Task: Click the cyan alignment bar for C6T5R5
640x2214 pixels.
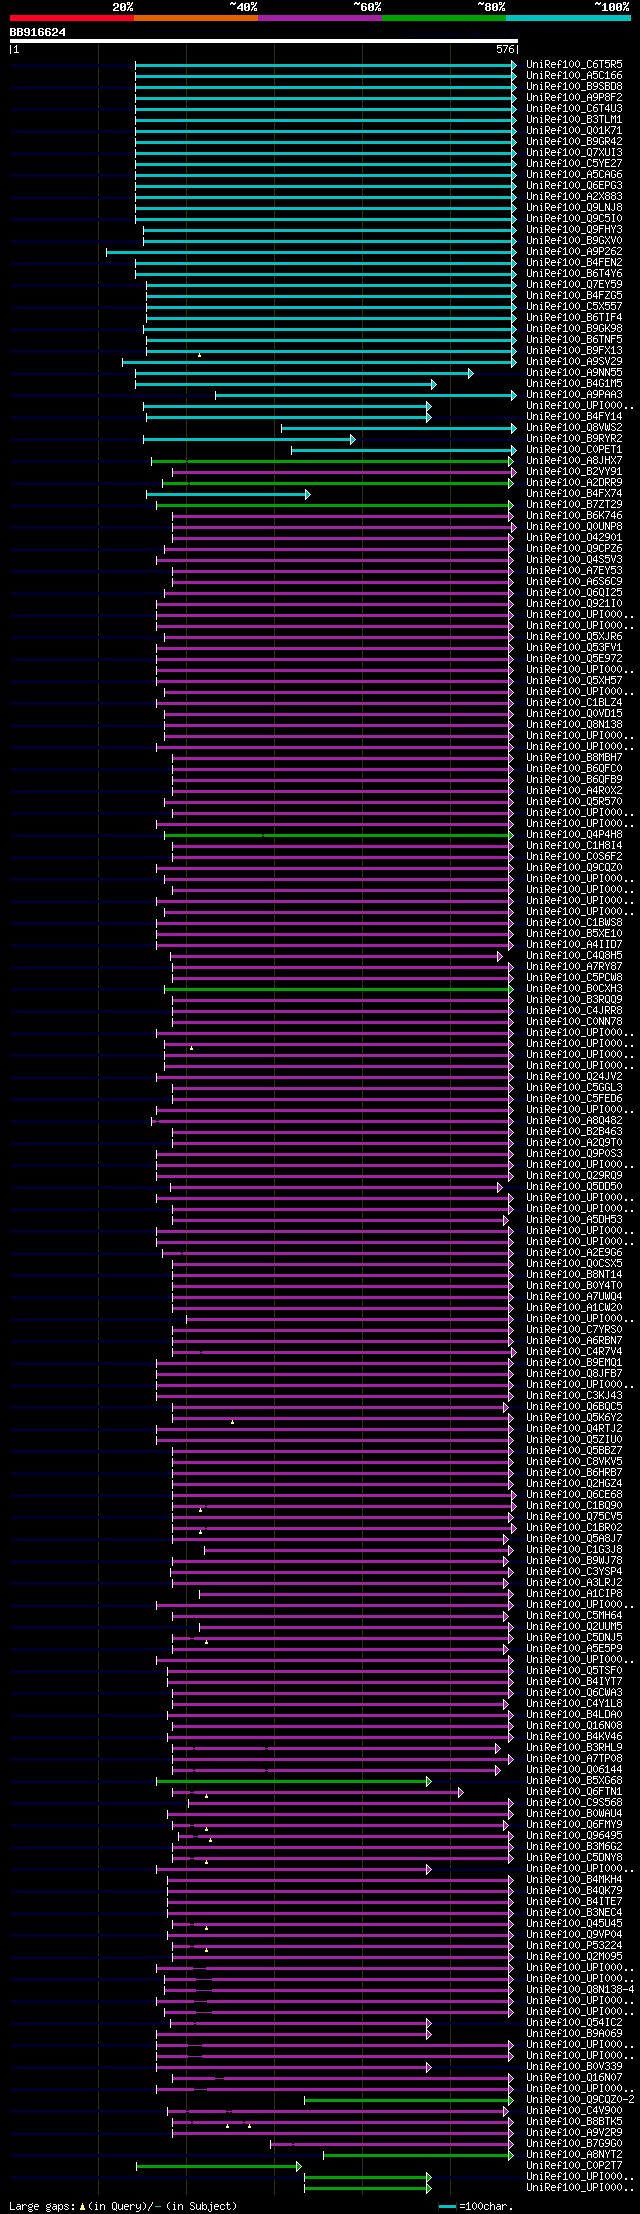Action: (325, 64)
